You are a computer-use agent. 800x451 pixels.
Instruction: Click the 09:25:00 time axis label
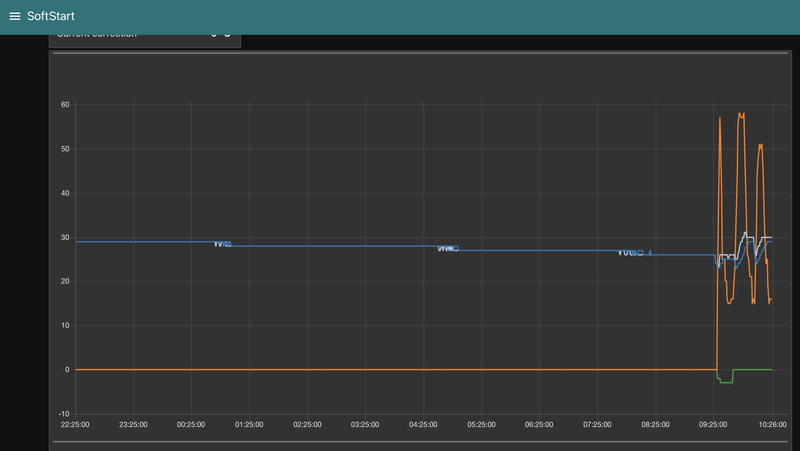(713, 424)
